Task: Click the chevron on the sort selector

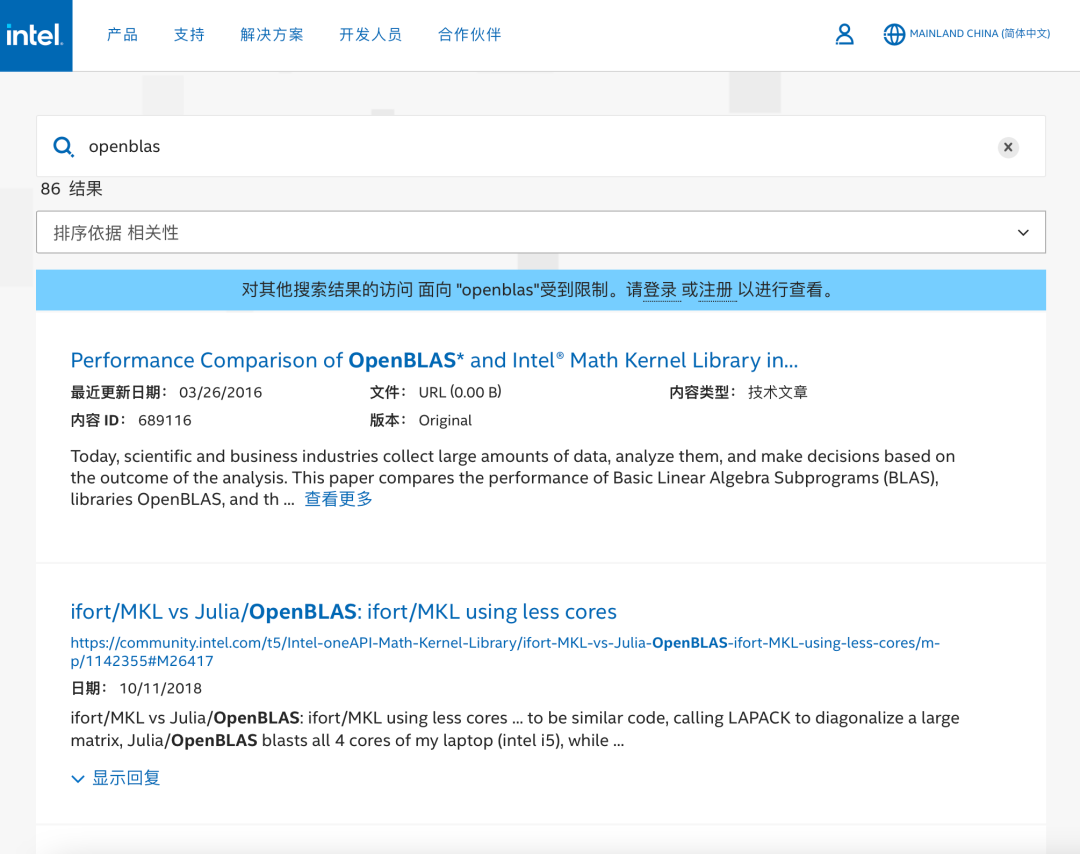Action: pyautogui.click(x=1022, y=231)
